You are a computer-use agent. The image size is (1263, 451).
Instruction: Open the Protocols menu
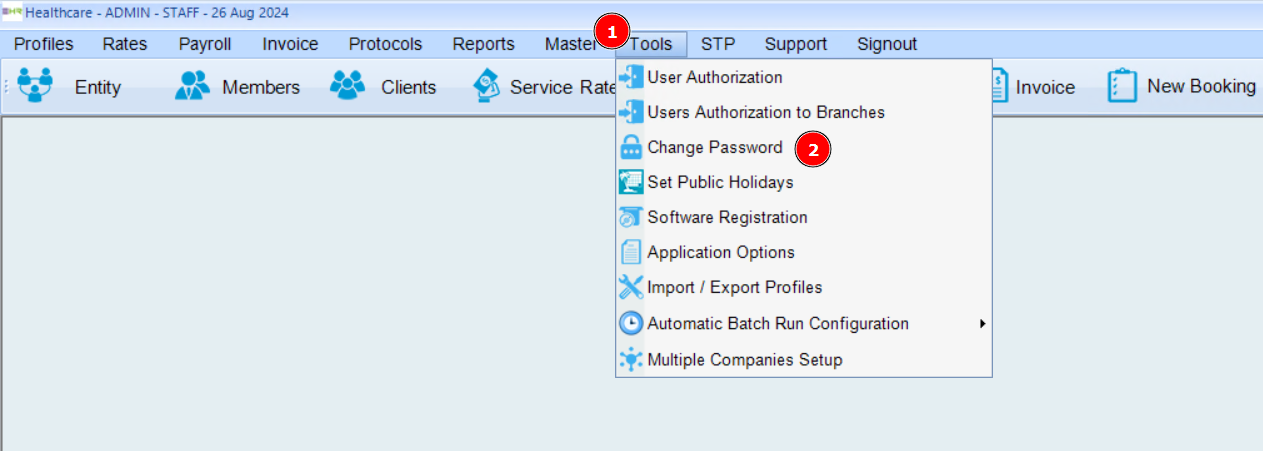[x=385, y=44]
